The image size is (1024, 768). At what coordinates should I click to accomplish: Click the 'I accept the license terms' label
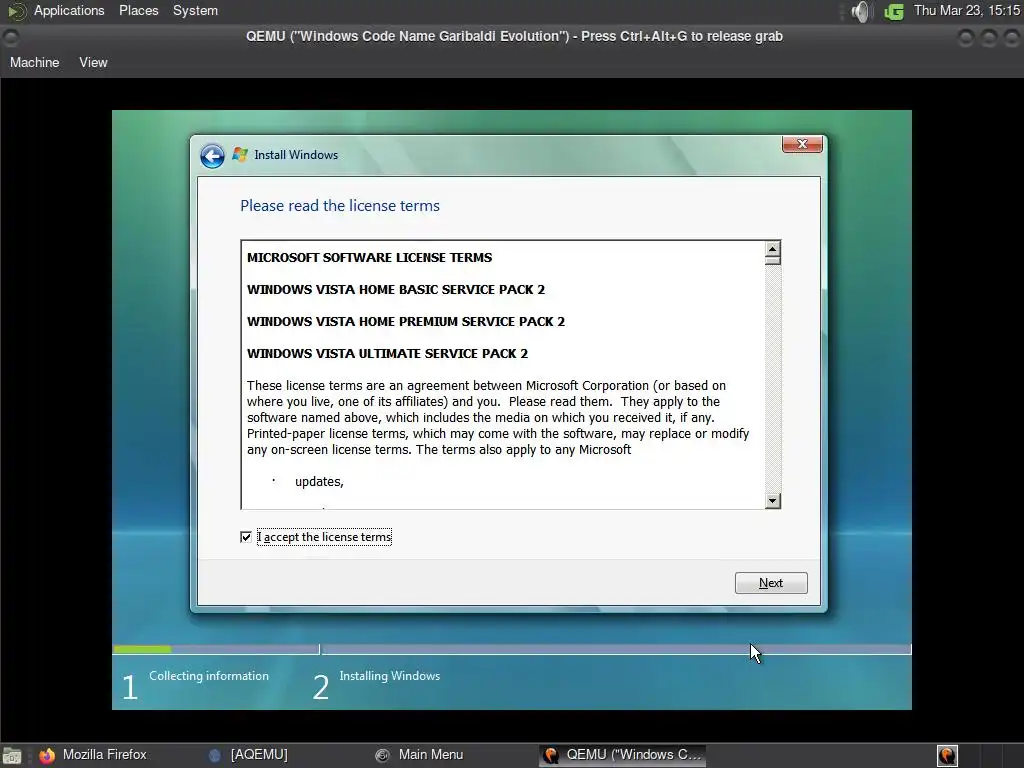(325, 537)
